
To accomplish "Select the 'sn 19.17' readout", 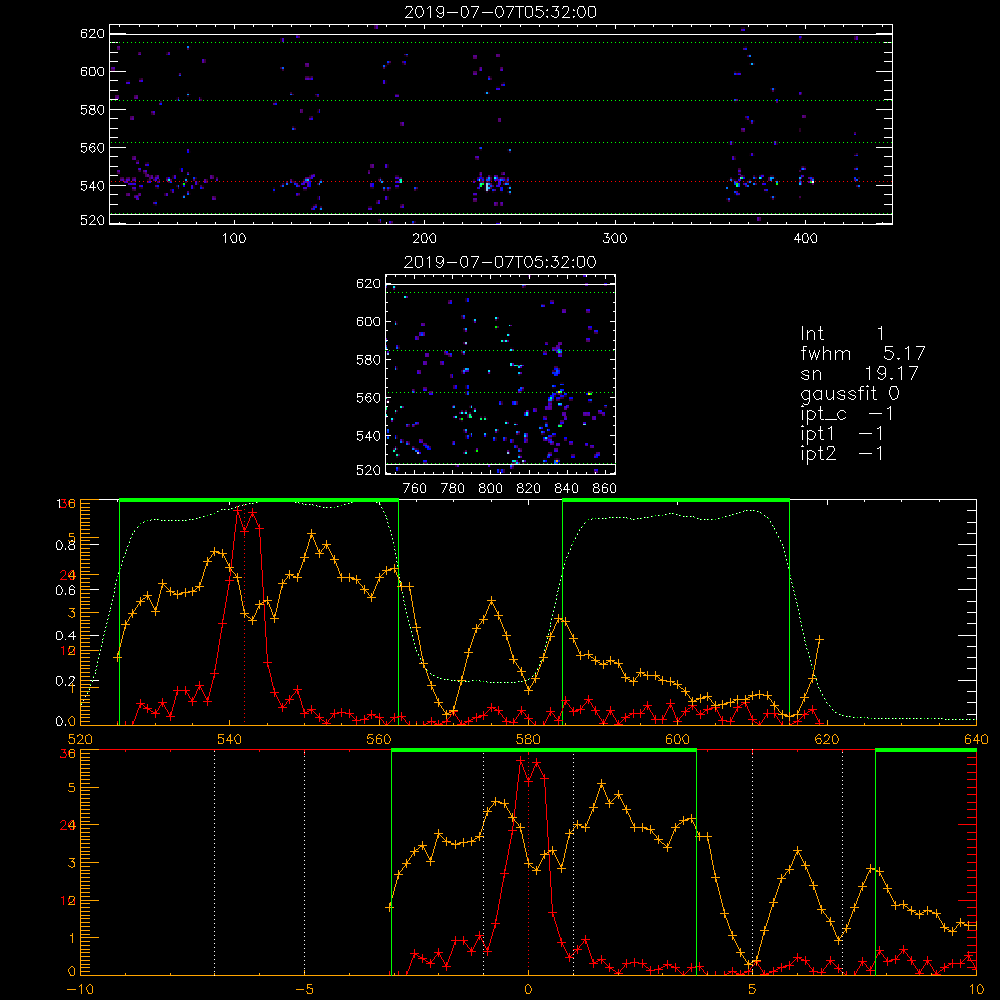I will pos(859,373).
